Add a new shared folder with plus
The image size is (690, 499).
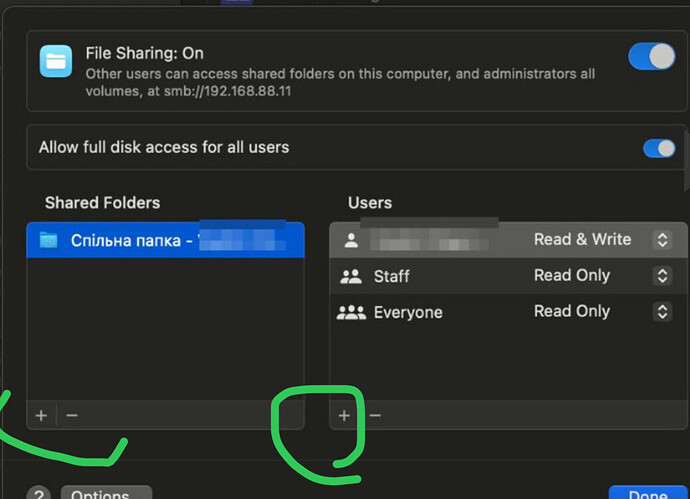[41, 415]
